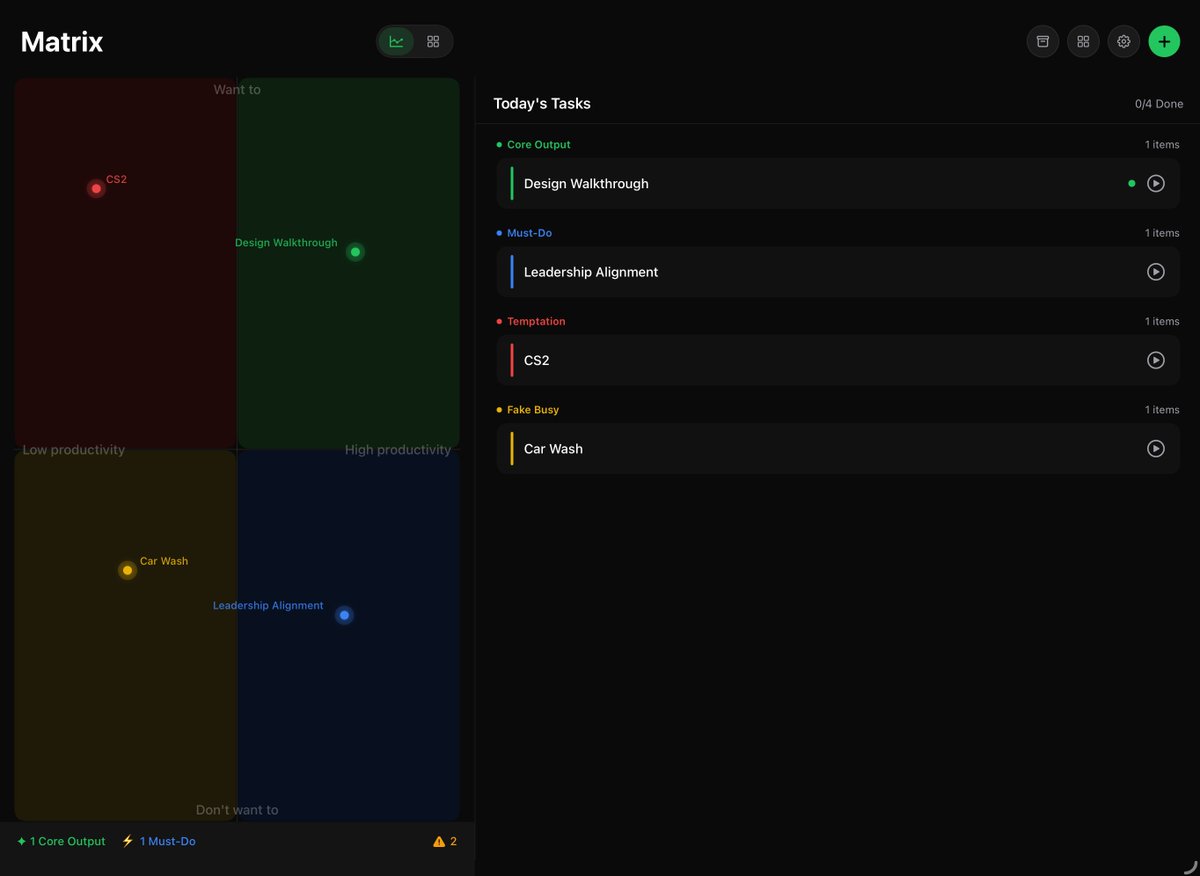Open settings gear icon

[1124, 41]
